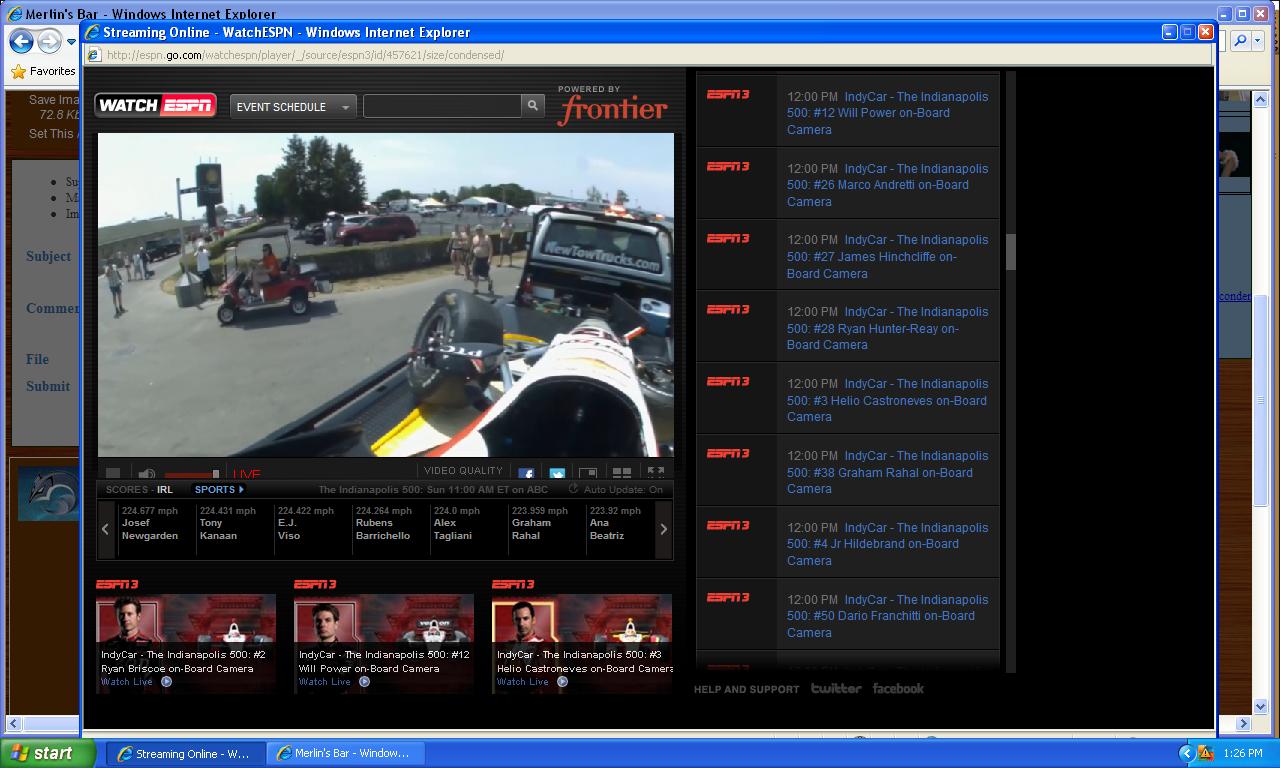Open #12 Will Power on-board camera listing

point(887,113)
